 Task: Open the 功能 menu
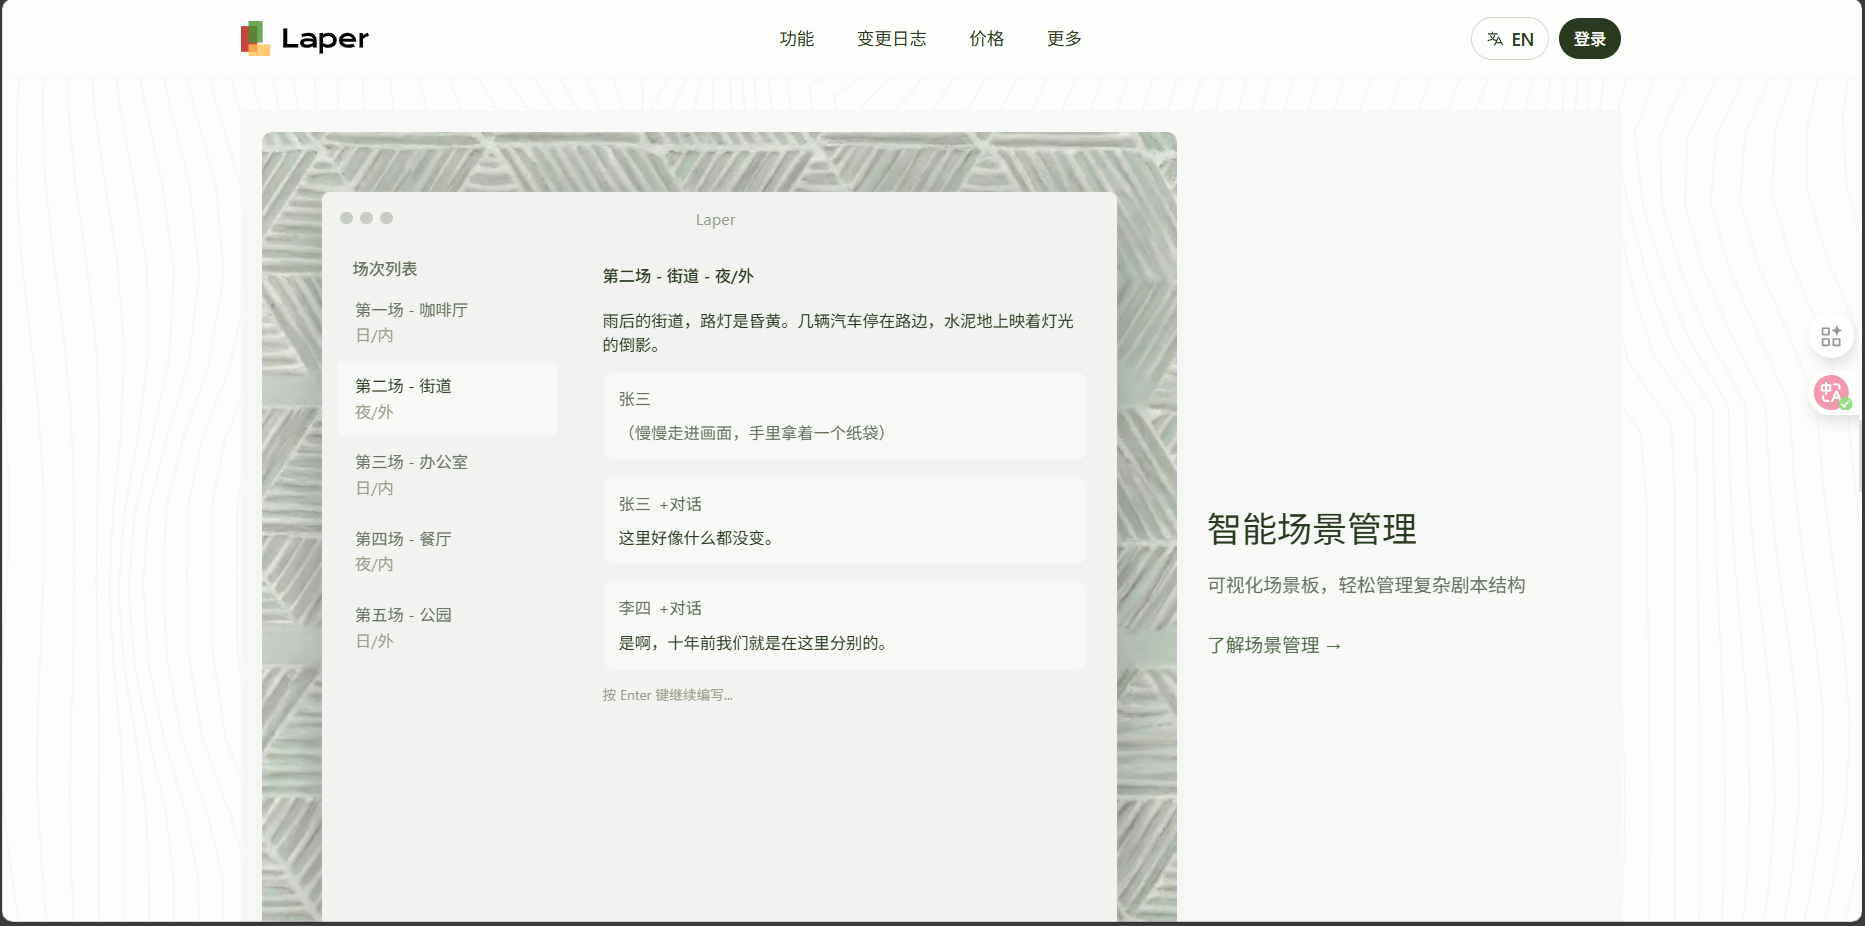(x=797, y=39)
